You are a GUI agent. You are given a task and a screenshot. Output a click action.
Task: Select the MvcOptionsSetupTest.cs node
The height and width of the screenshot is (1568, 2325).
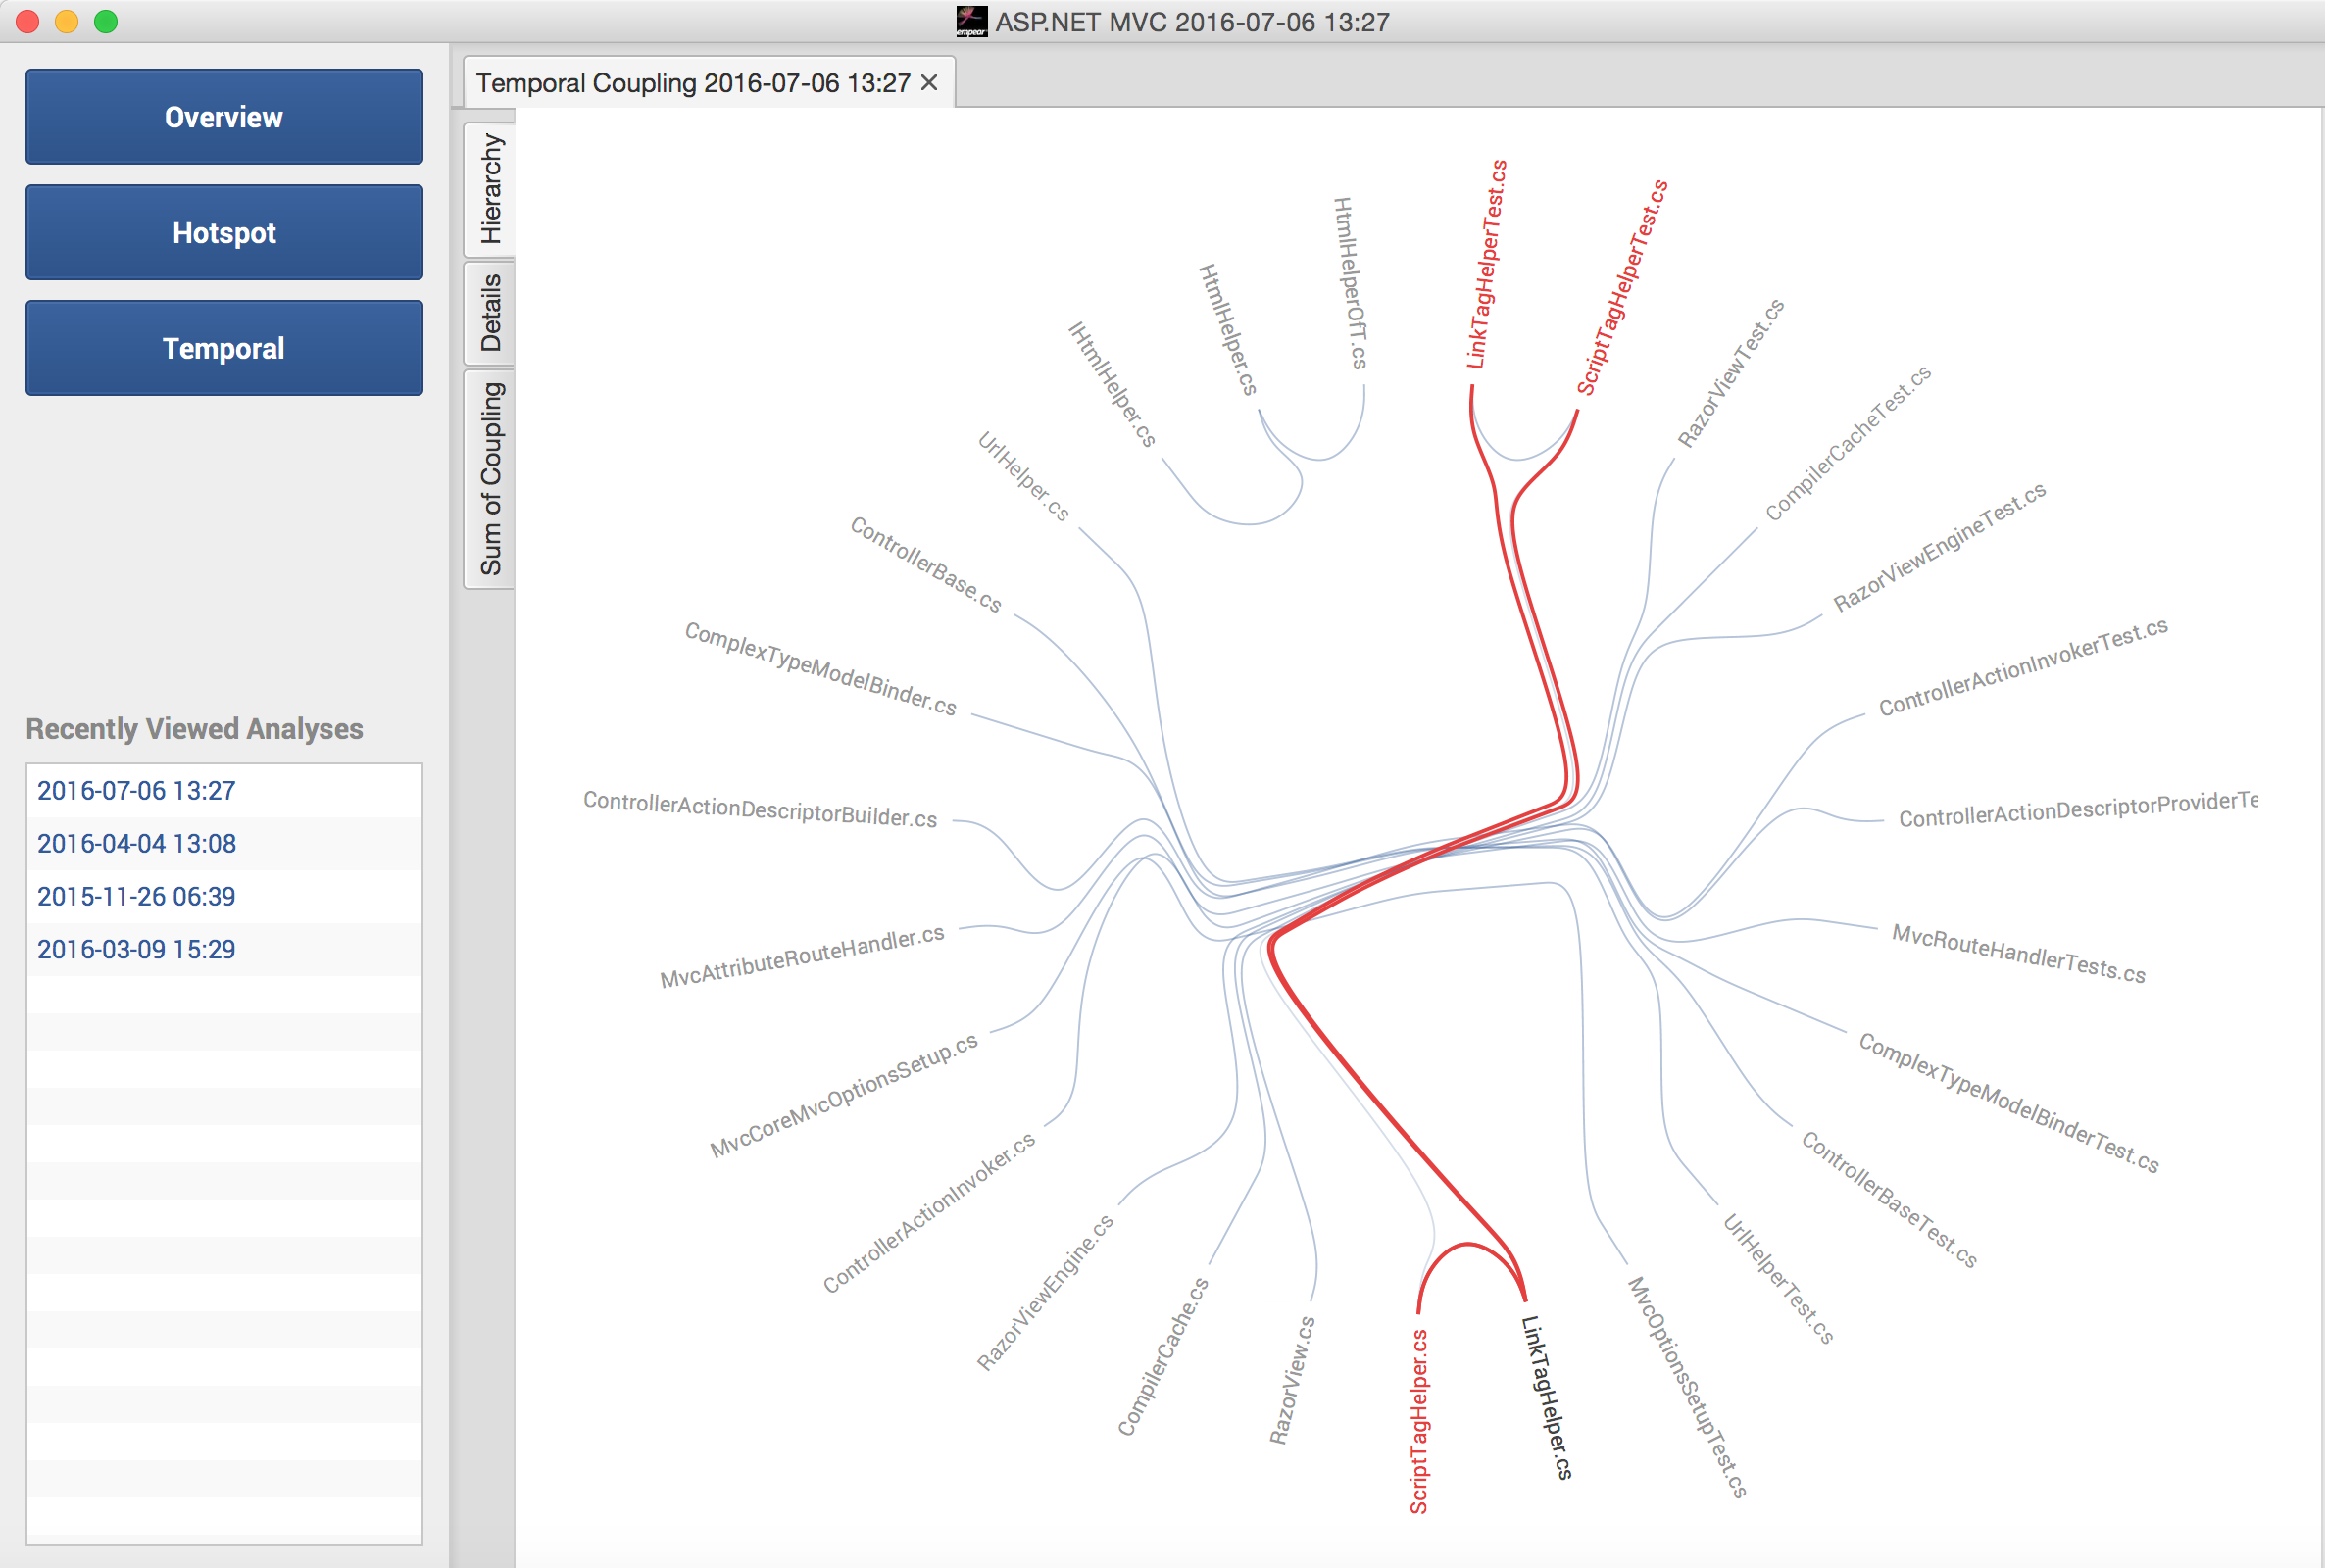coord(1687,1388)
